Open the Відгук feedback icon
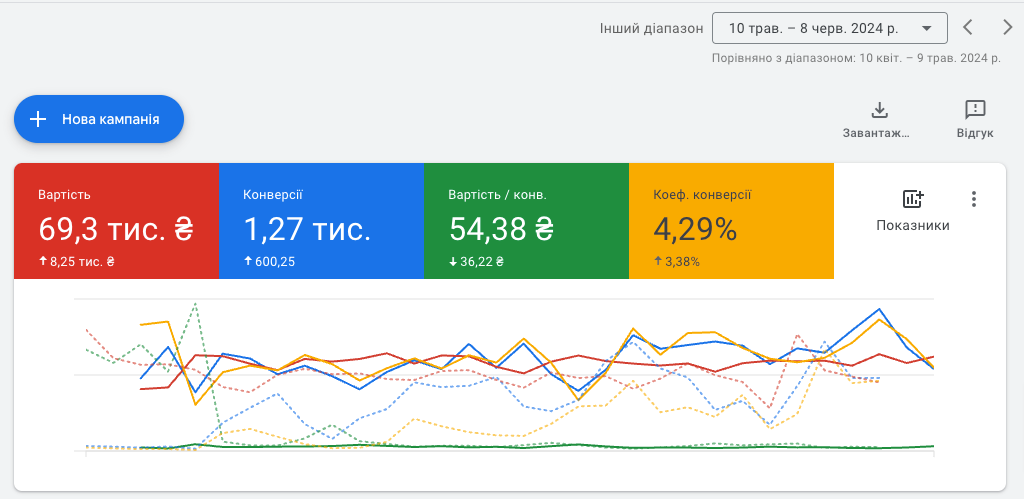This screenshot has width=1024, height=499. (x=974, y=110)
